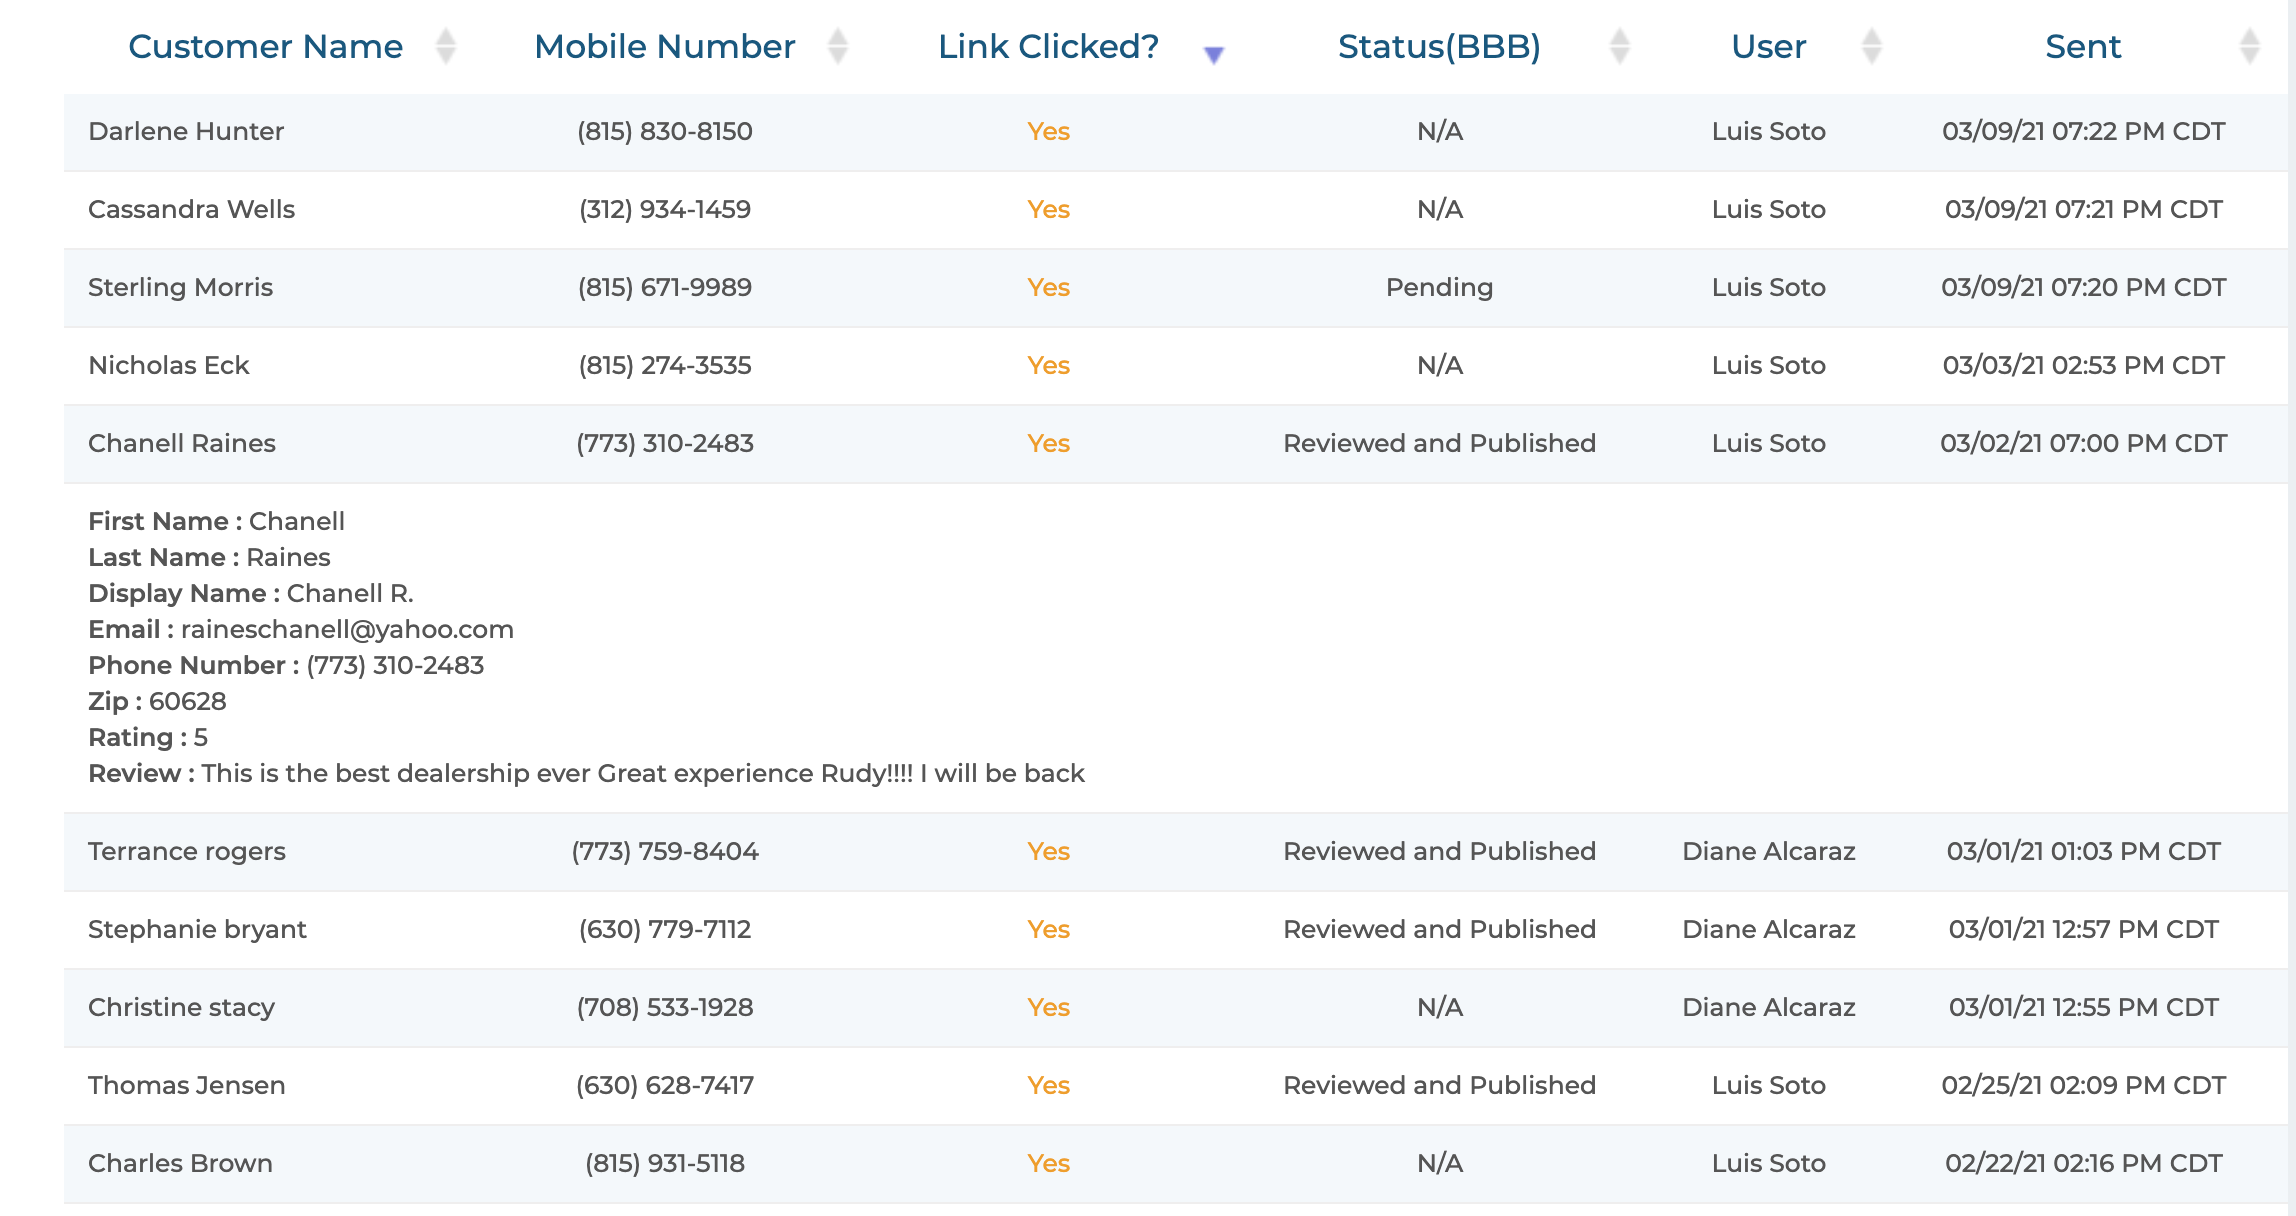
Task: Sort table by Sent header text
Action: (x=2082, y=46)
